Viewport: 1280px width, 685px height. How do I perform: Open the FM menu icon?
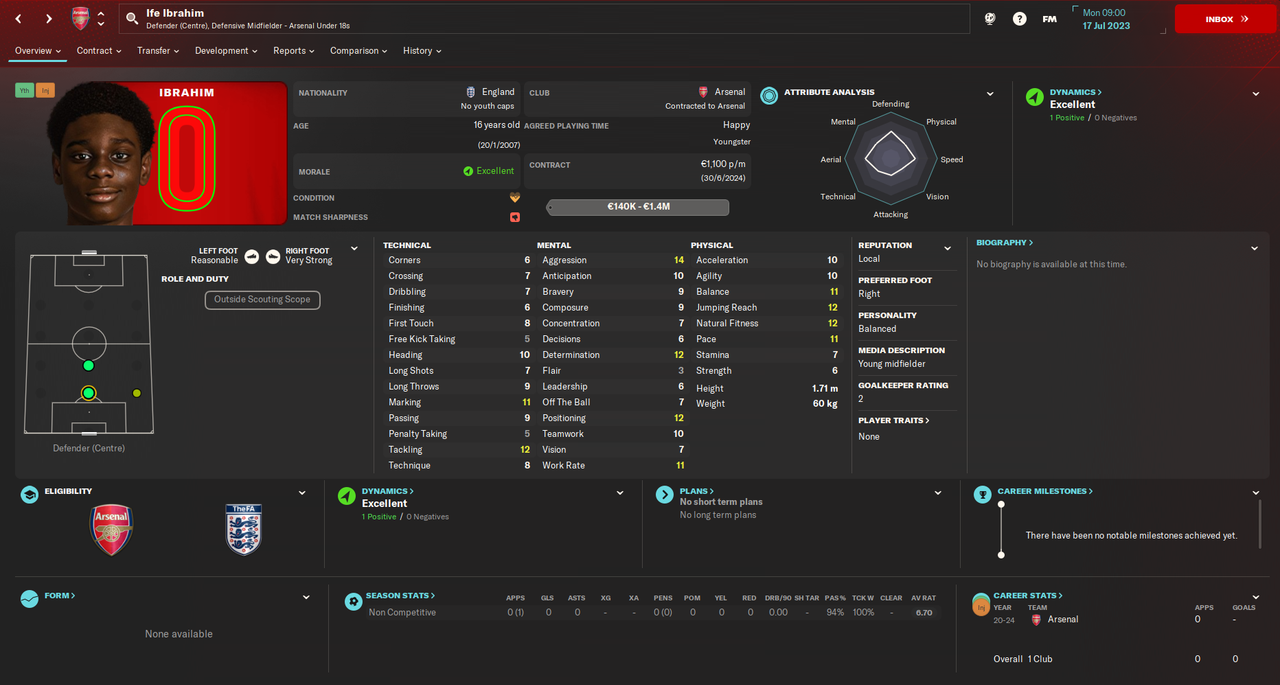coord(1049,19)
